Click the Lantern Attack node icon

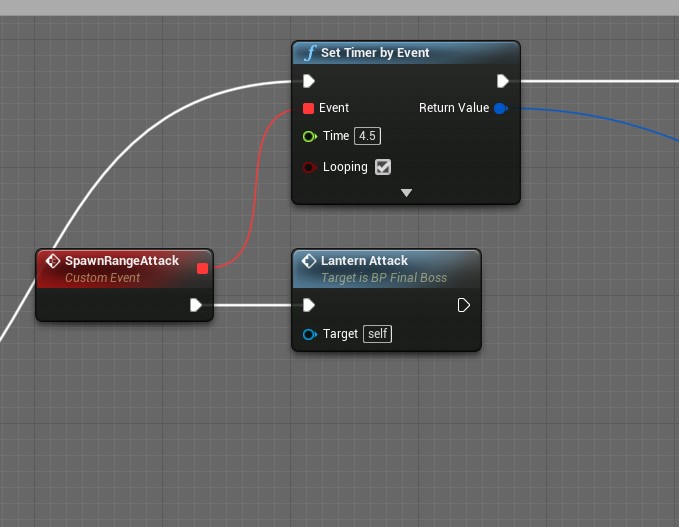tap(309, 261)
